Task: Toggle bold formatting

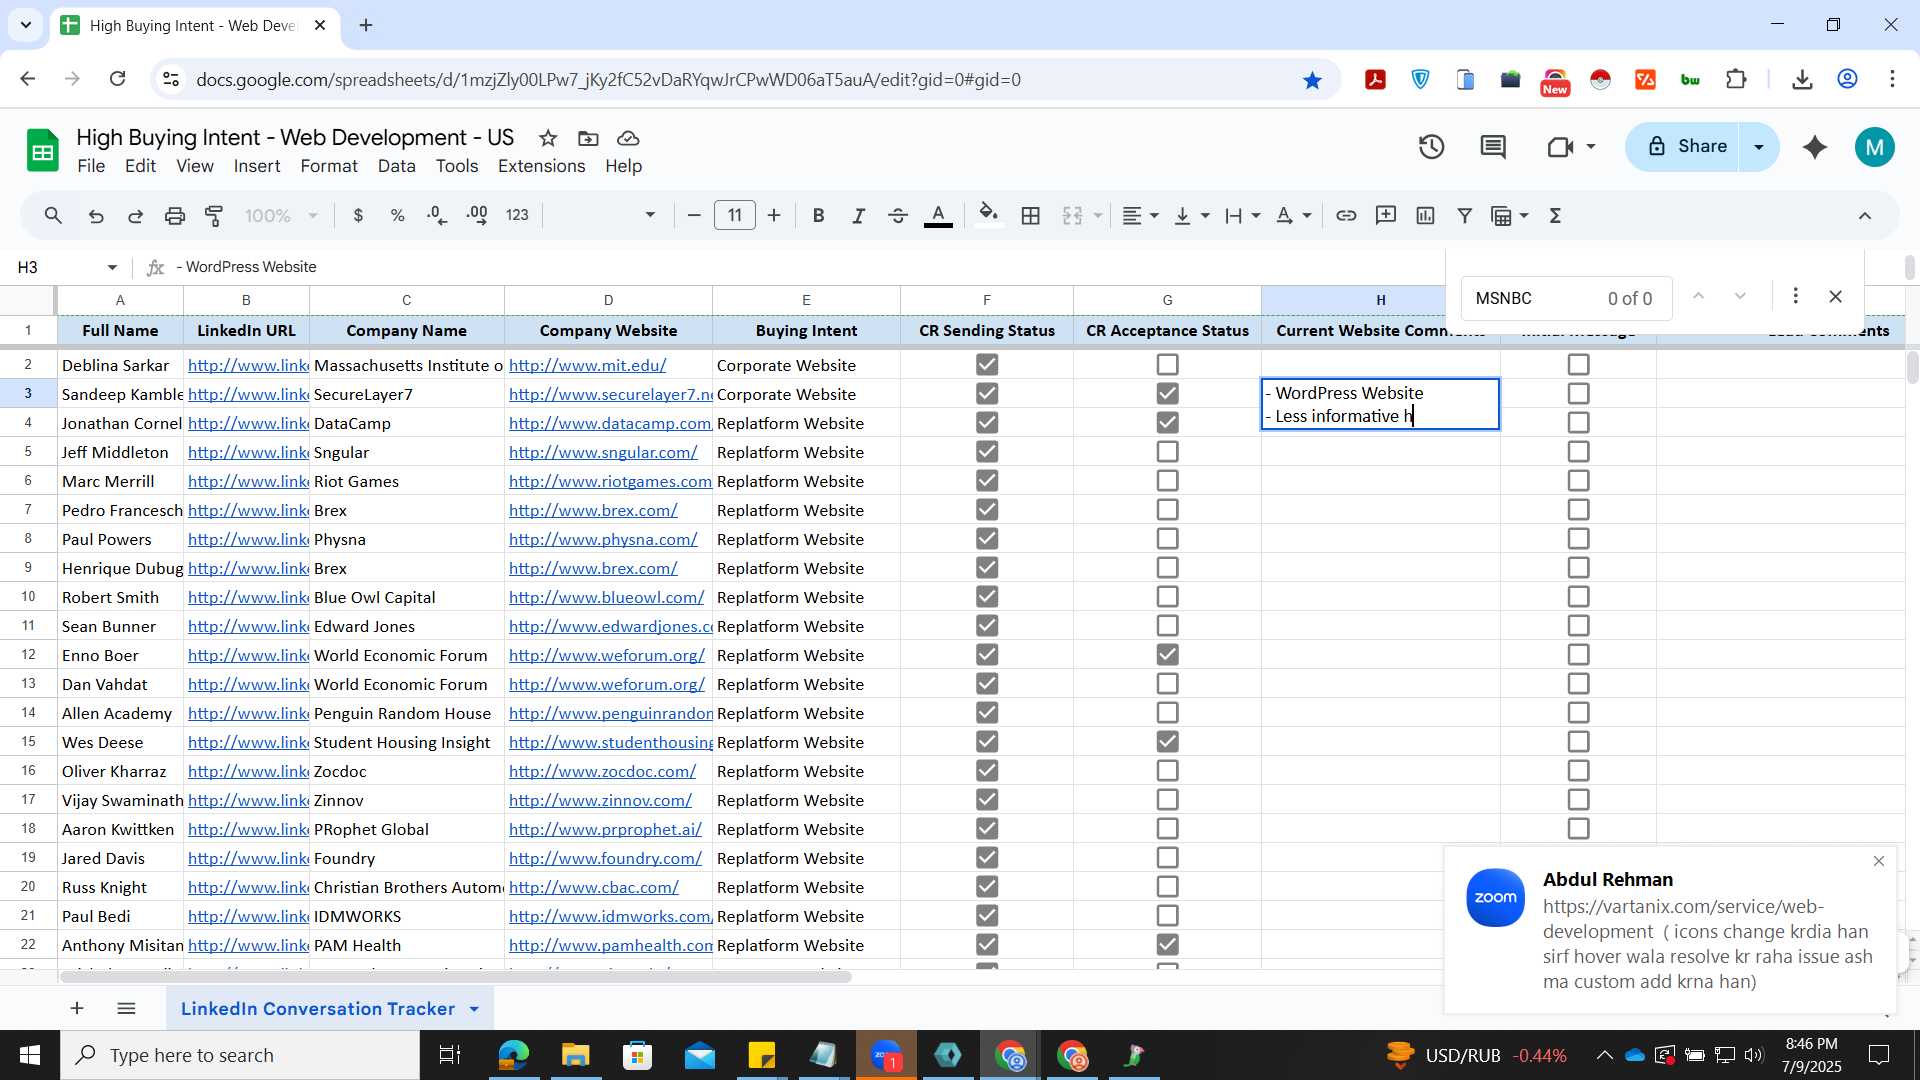Action: tap(818, 216)
